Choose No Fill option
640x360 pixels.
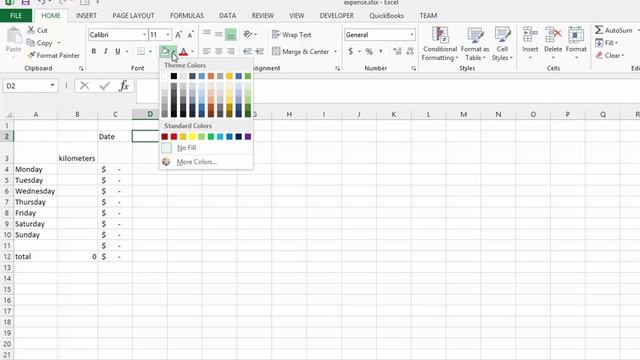(x=206, y=148)
